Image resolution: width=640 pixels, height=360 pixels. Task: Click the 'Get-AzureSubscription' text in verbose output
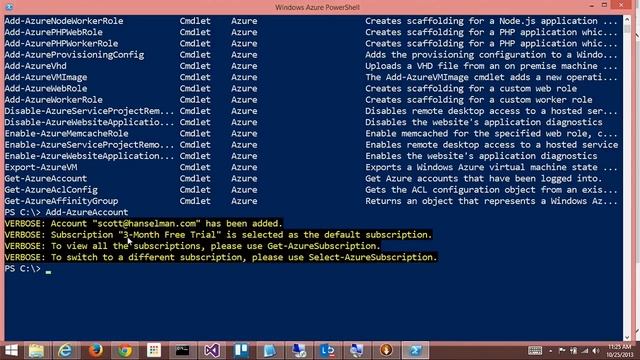click(x=321, y=246)
